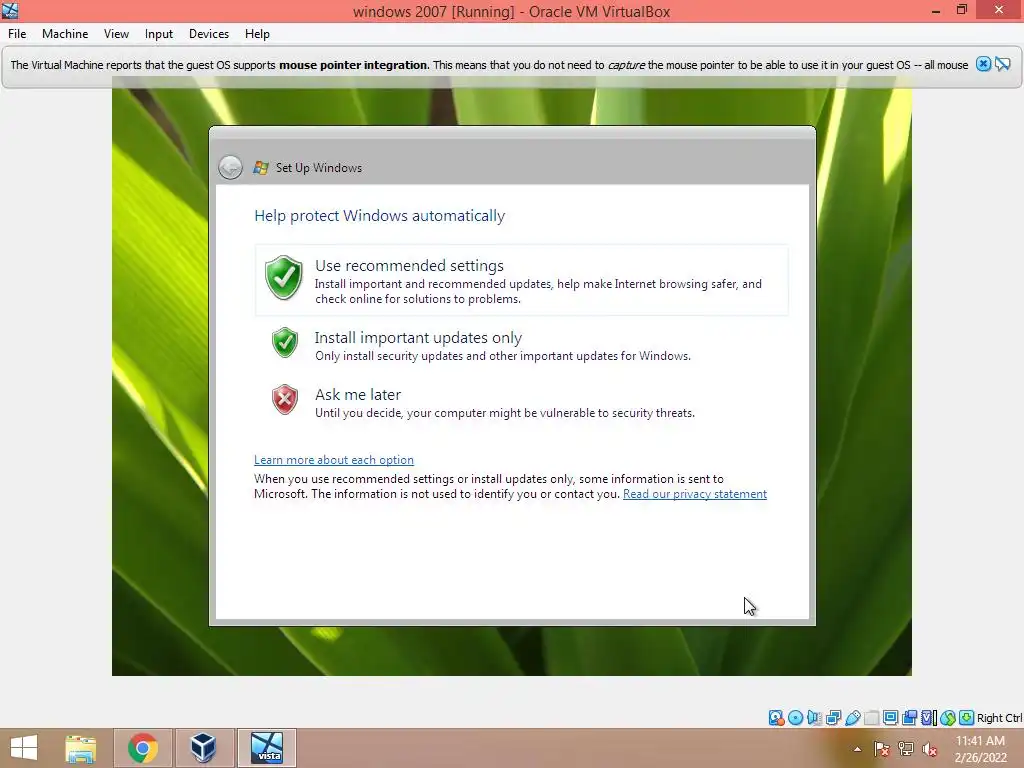Image resolution: width=1024 pixels, height=768 pixels.
Task: Click the green shield for recommended settings
Action: [x=283, y=278]
